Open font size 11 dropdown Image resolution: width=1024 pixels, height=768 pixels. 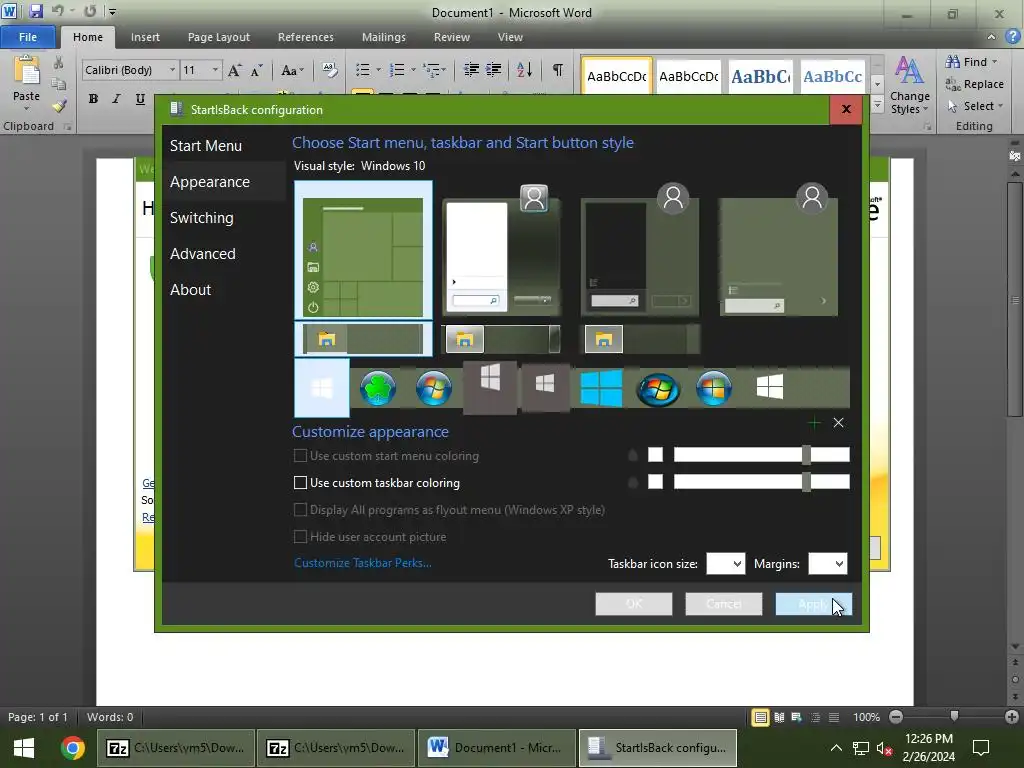(215, 70)
